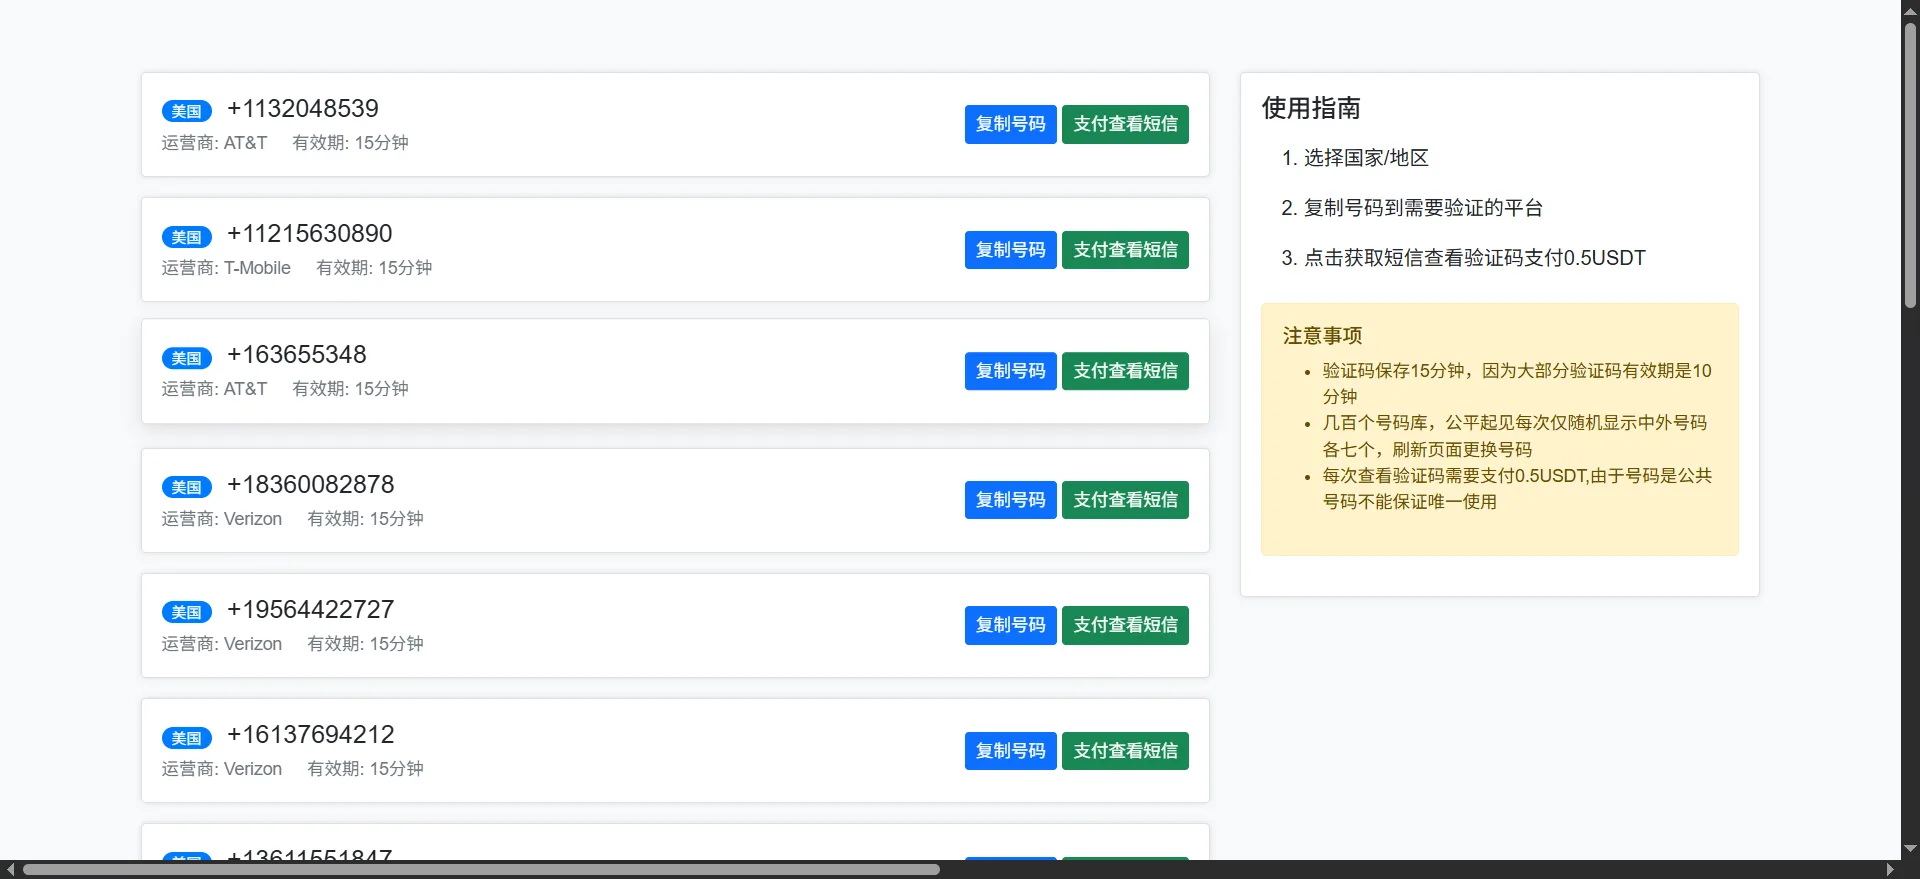The height and width of the screenshot is (879, 1920).
Task: Pay to view SMS for +16137694212
Action: 1125,751
